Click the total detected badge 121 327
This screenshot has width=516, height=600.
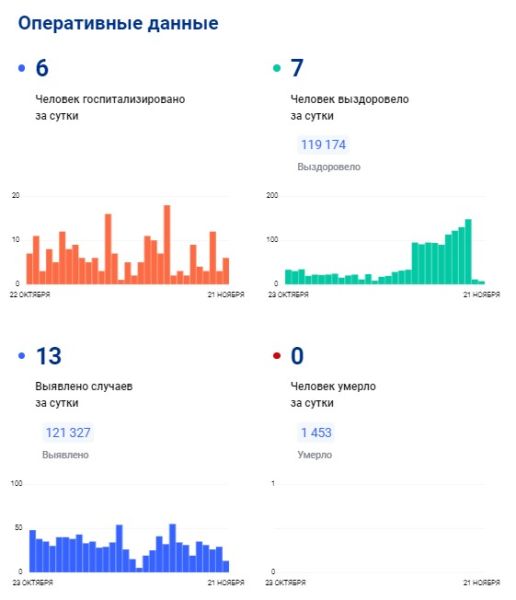pyautogui.click(x=68, y=433)
